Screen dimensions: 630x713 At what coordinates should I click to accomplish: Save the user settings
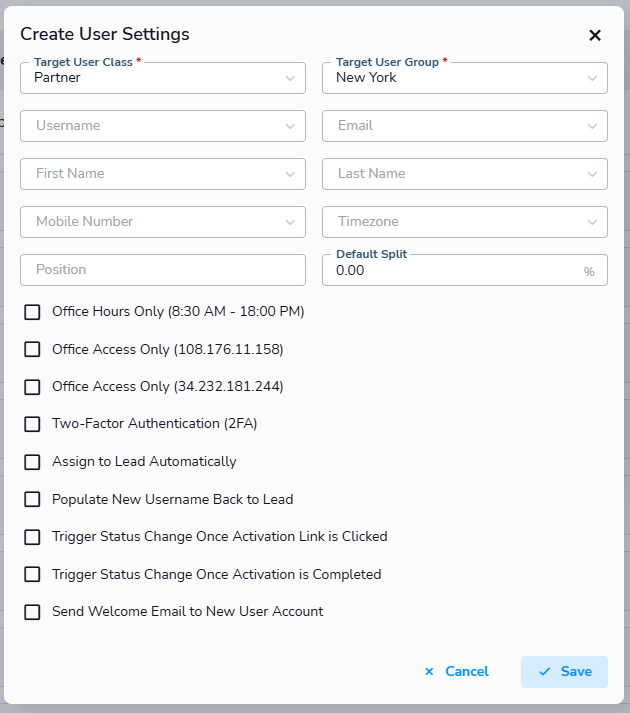pos(564,672)
